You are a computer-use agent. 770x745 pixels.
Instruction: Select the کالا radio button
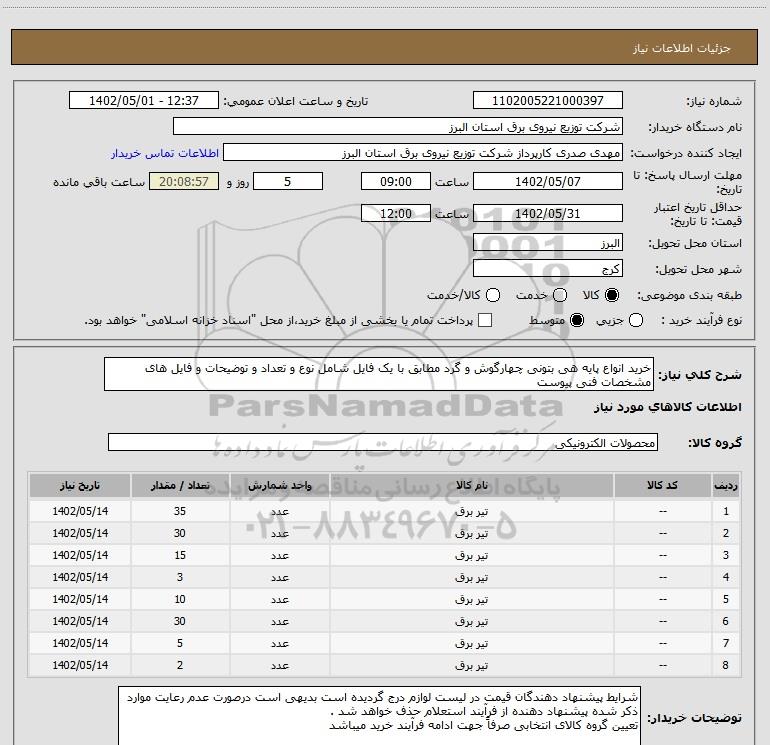coord(612,295)
